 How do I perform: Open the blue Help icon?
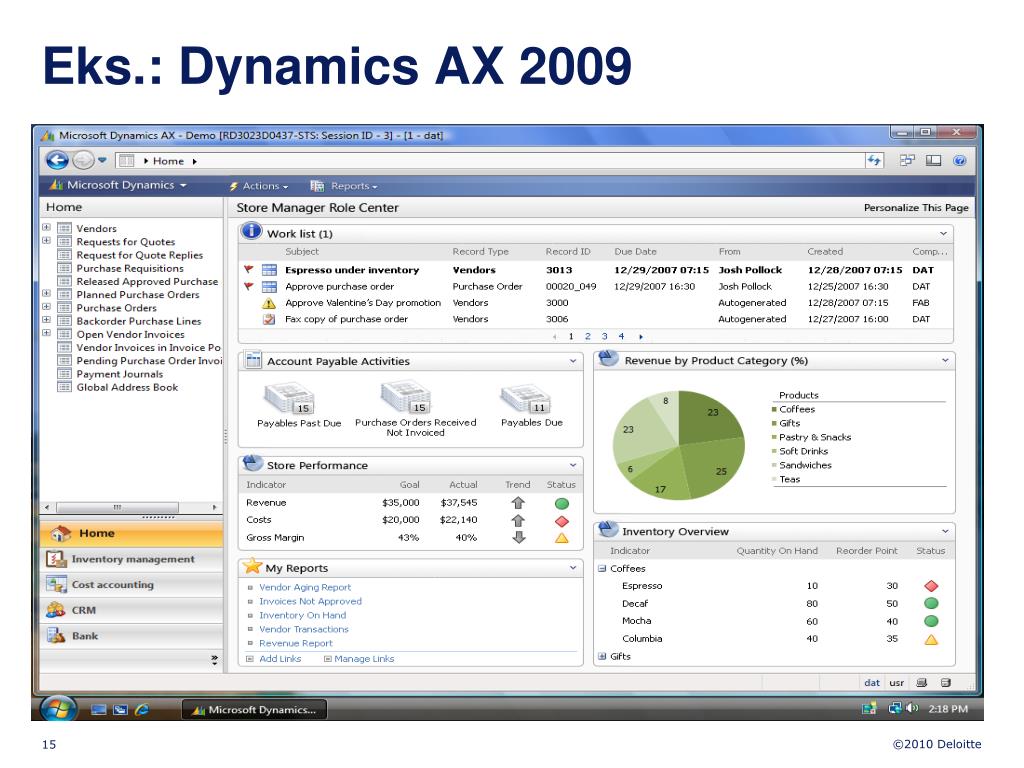[959, 161]
